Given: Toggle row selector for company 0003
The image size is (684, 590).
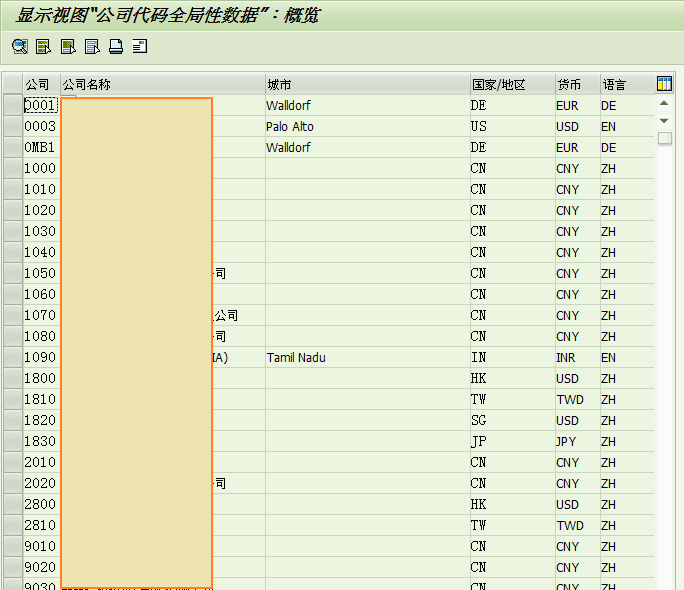Looking at the screenshot, I should tap(13, 126).
